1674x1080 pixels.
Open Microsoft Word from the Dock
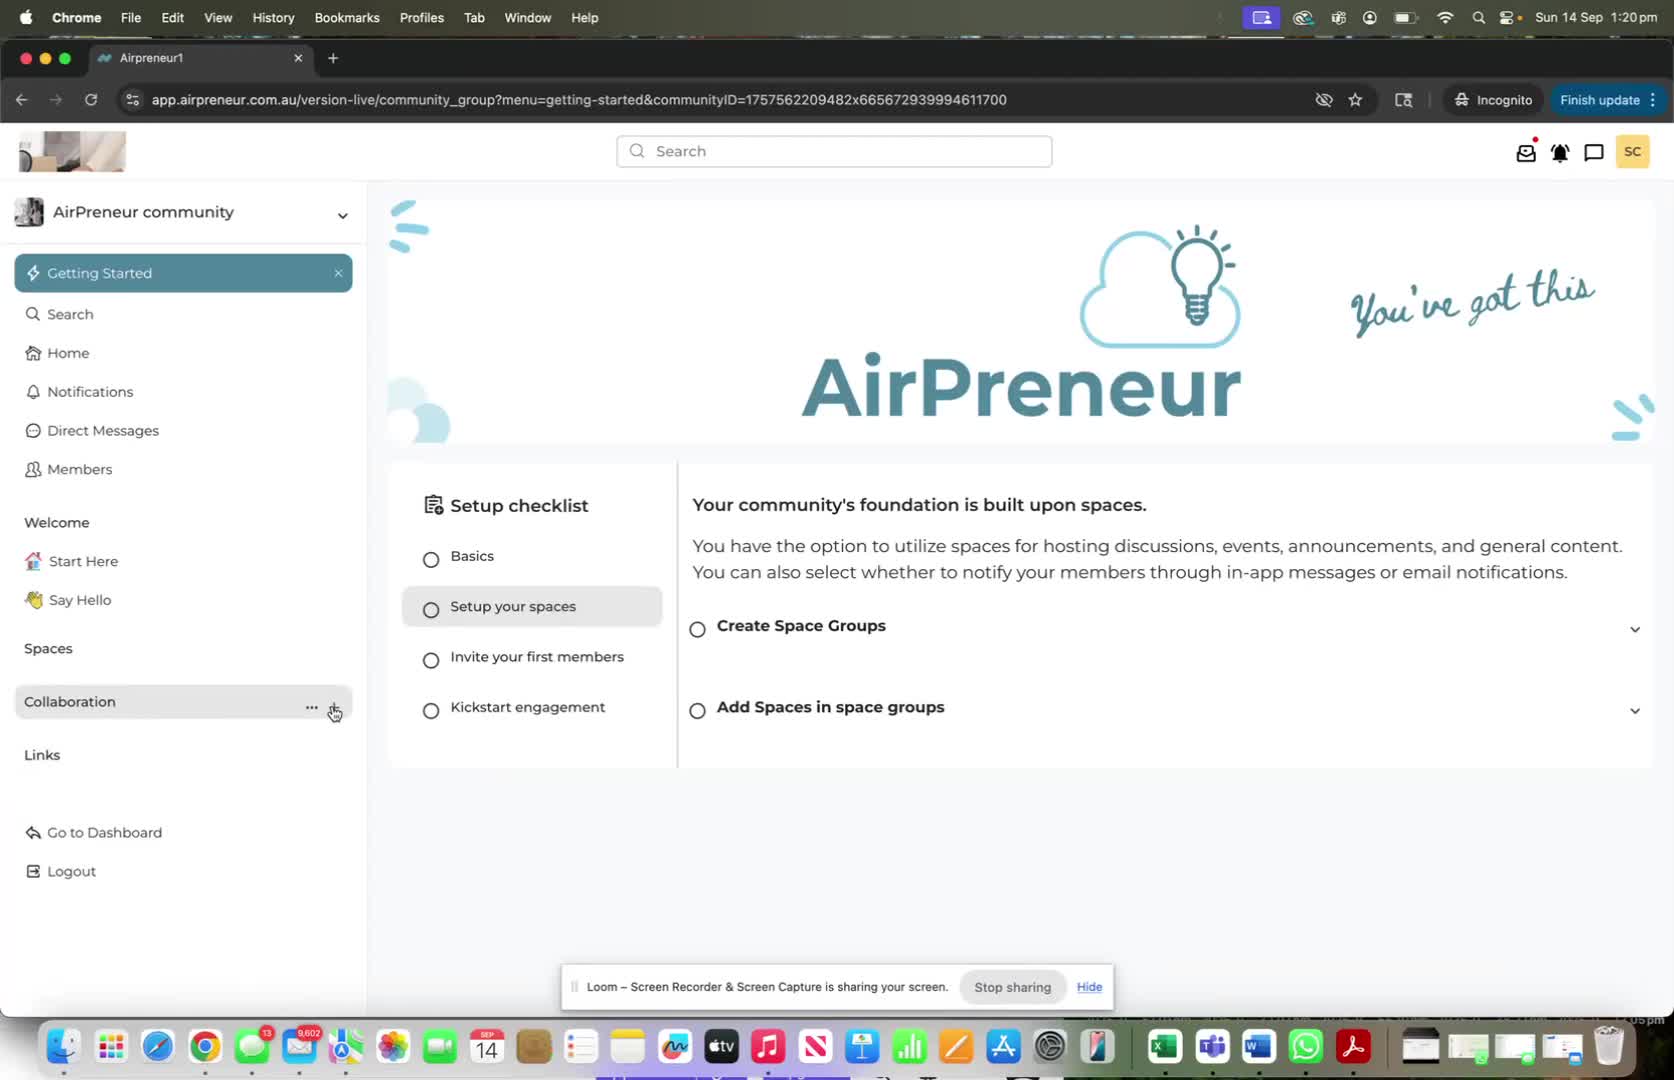pyautogui.click(x=1259, y=1047)
